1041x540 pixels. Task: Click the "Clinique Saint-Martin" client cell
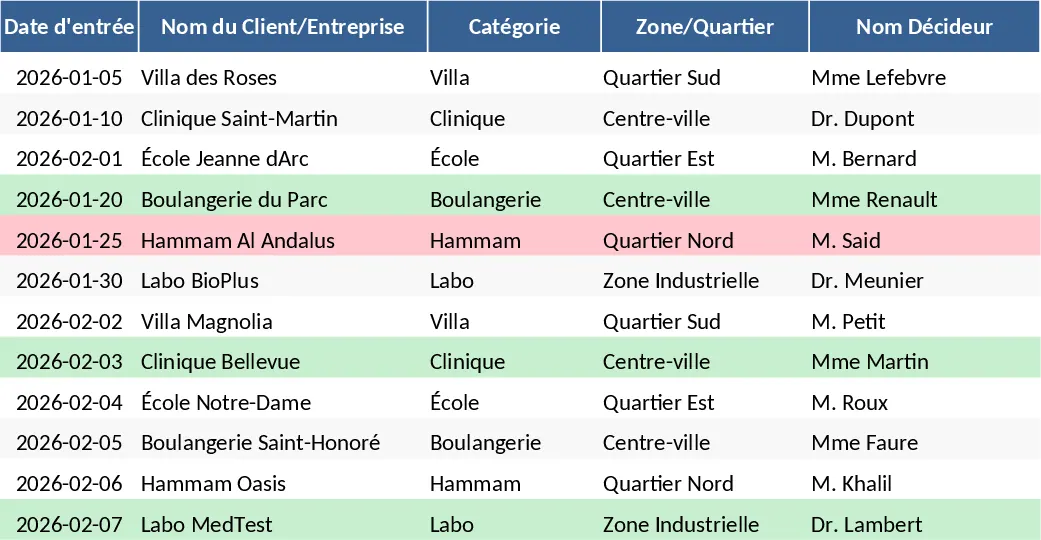pos(239,119)
